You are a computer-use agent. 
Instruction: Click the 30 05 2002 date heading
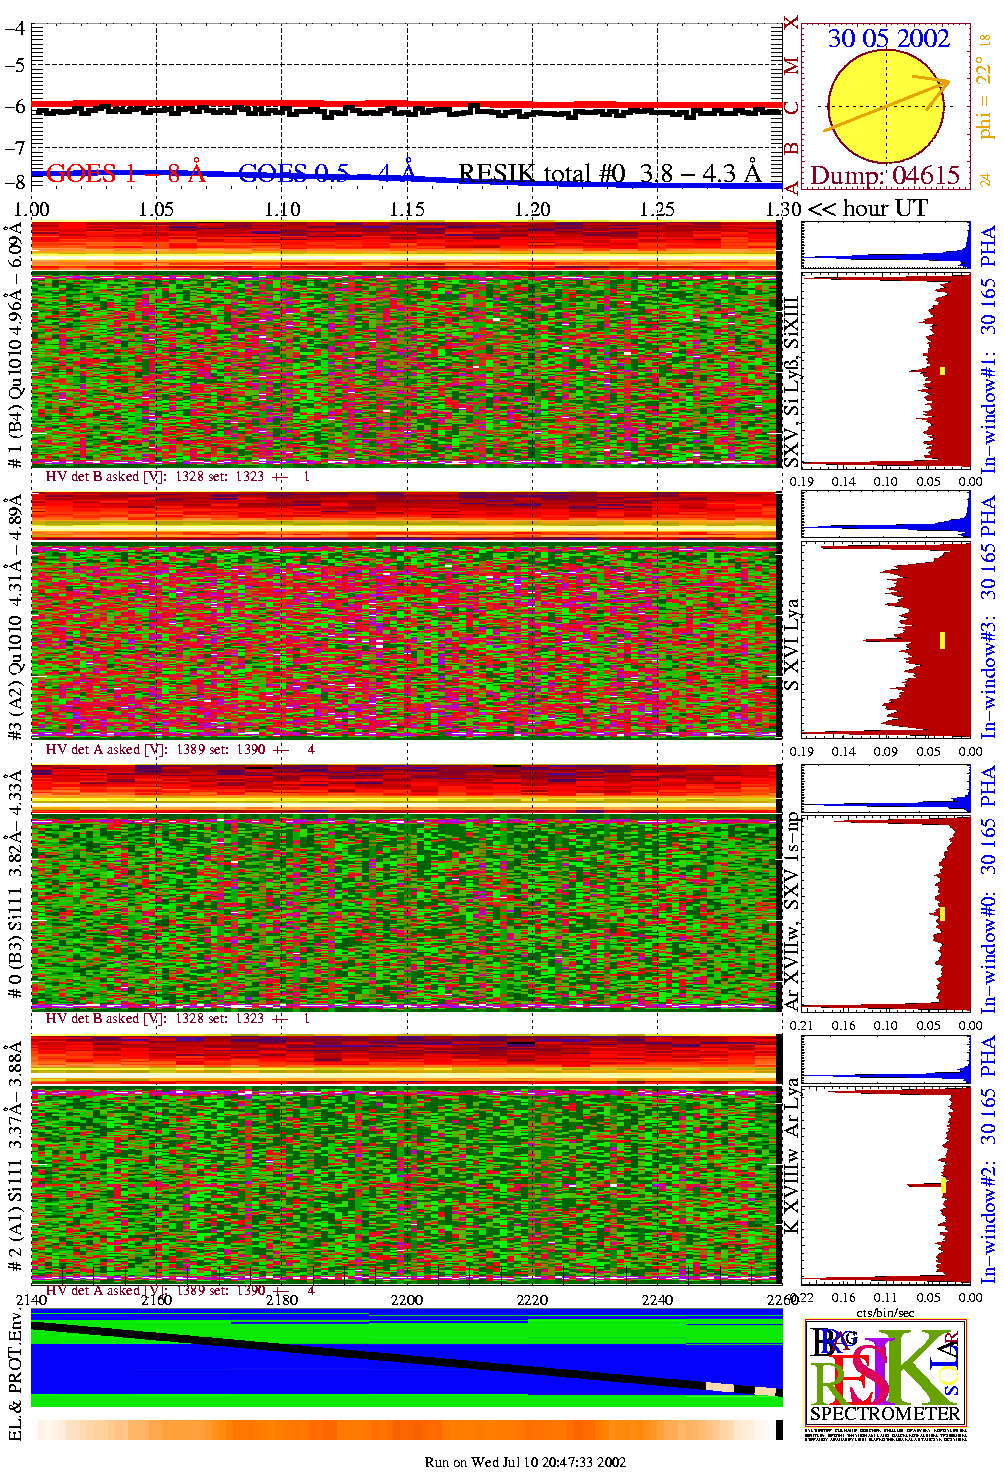pos(888,38)
